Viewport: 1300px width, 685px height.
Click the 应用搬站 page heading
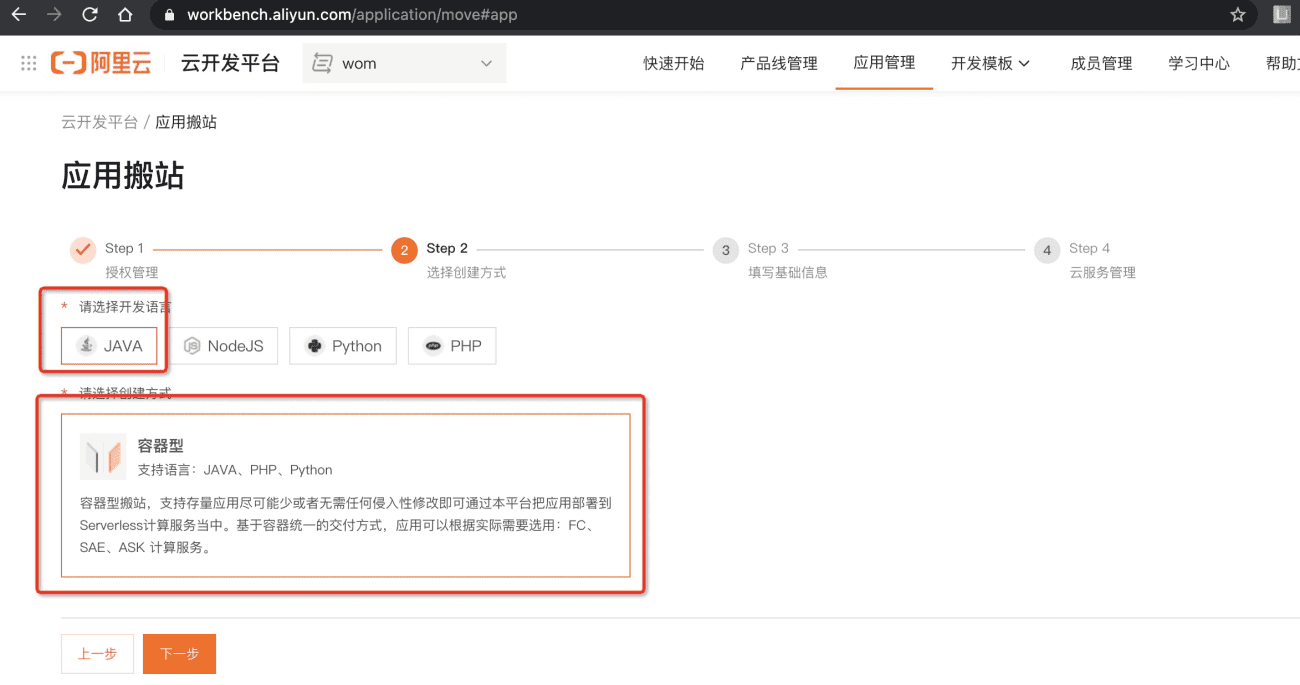point(123,176)
